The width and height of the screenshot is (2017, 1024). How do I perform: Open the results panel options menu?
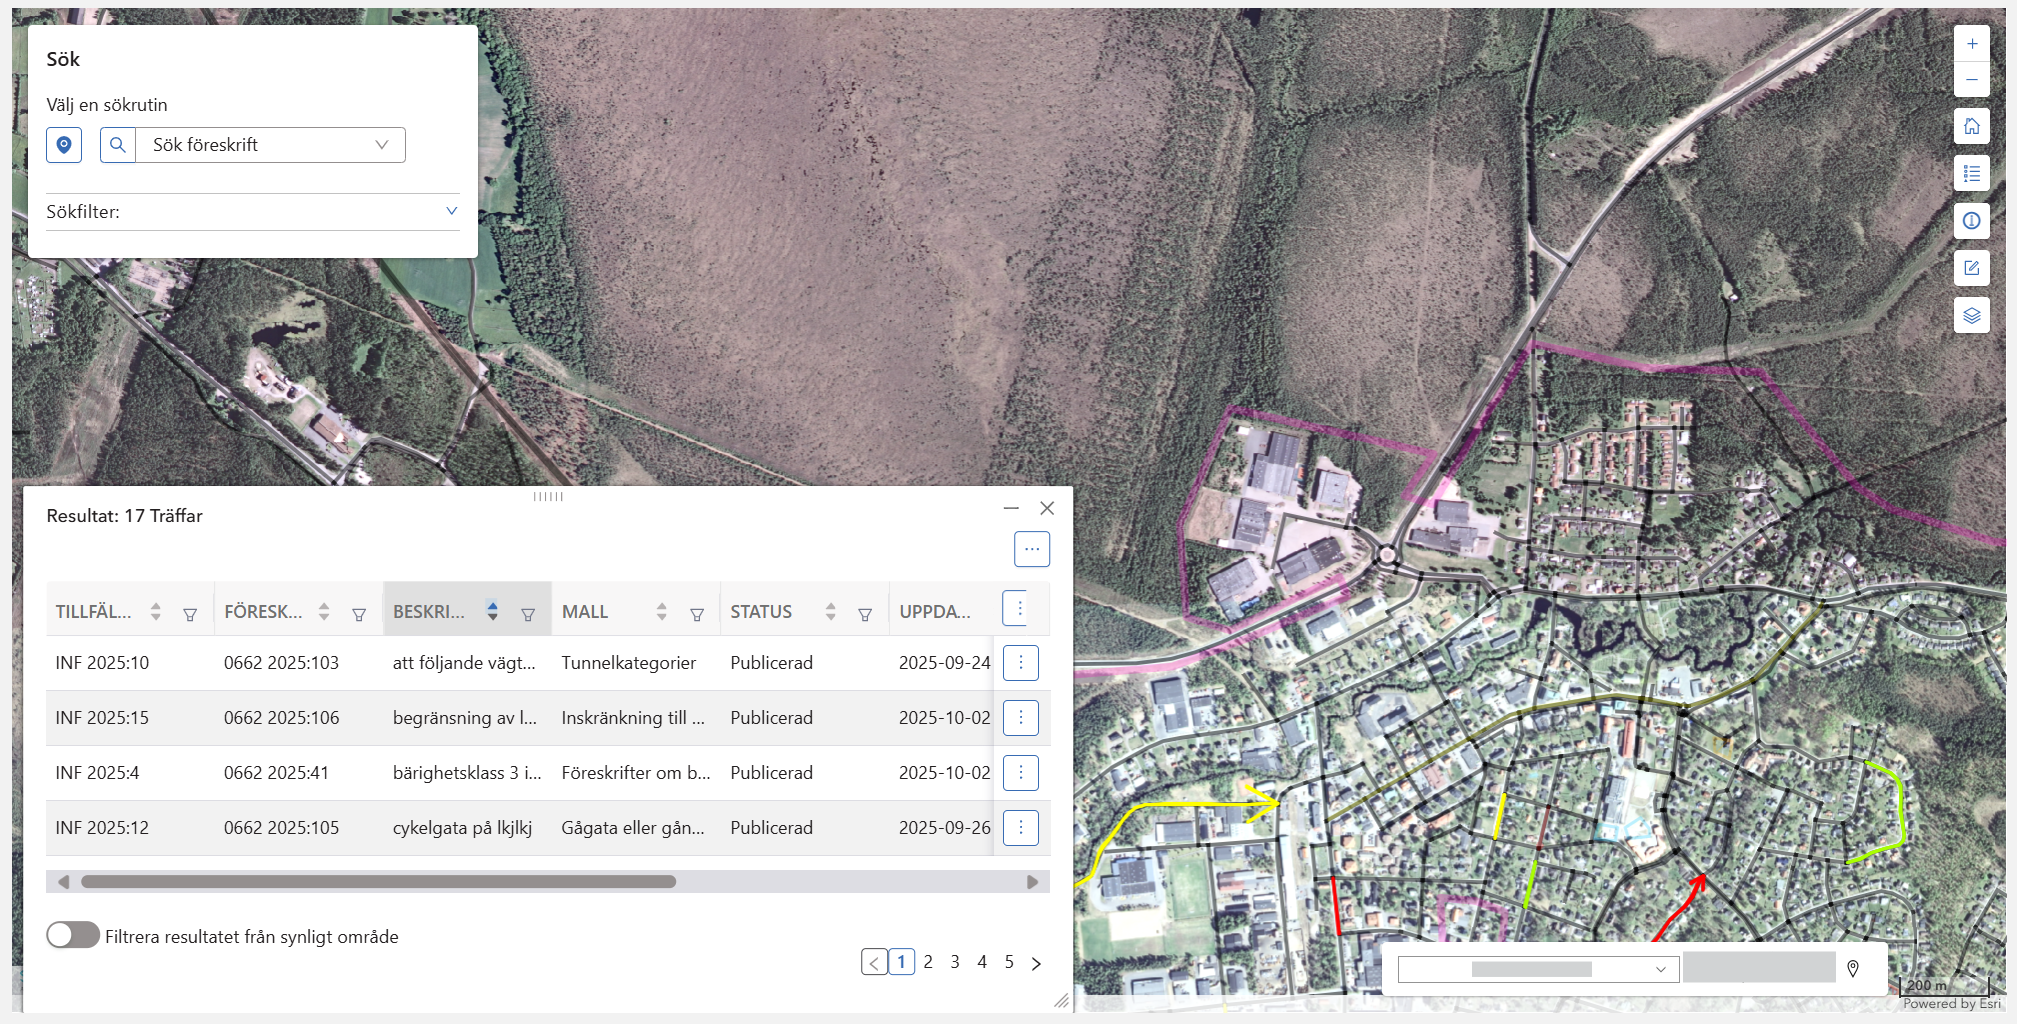point(1031,549)
